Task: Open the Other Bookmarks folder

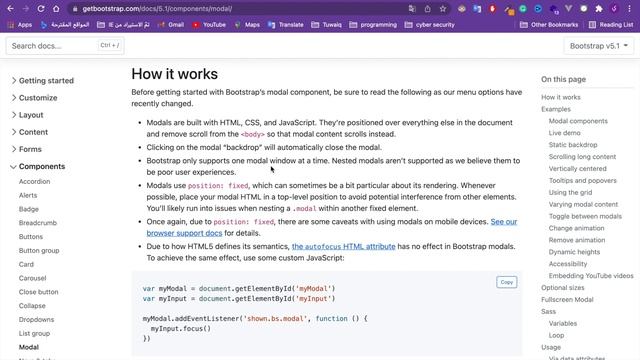Action: [549, 25]
